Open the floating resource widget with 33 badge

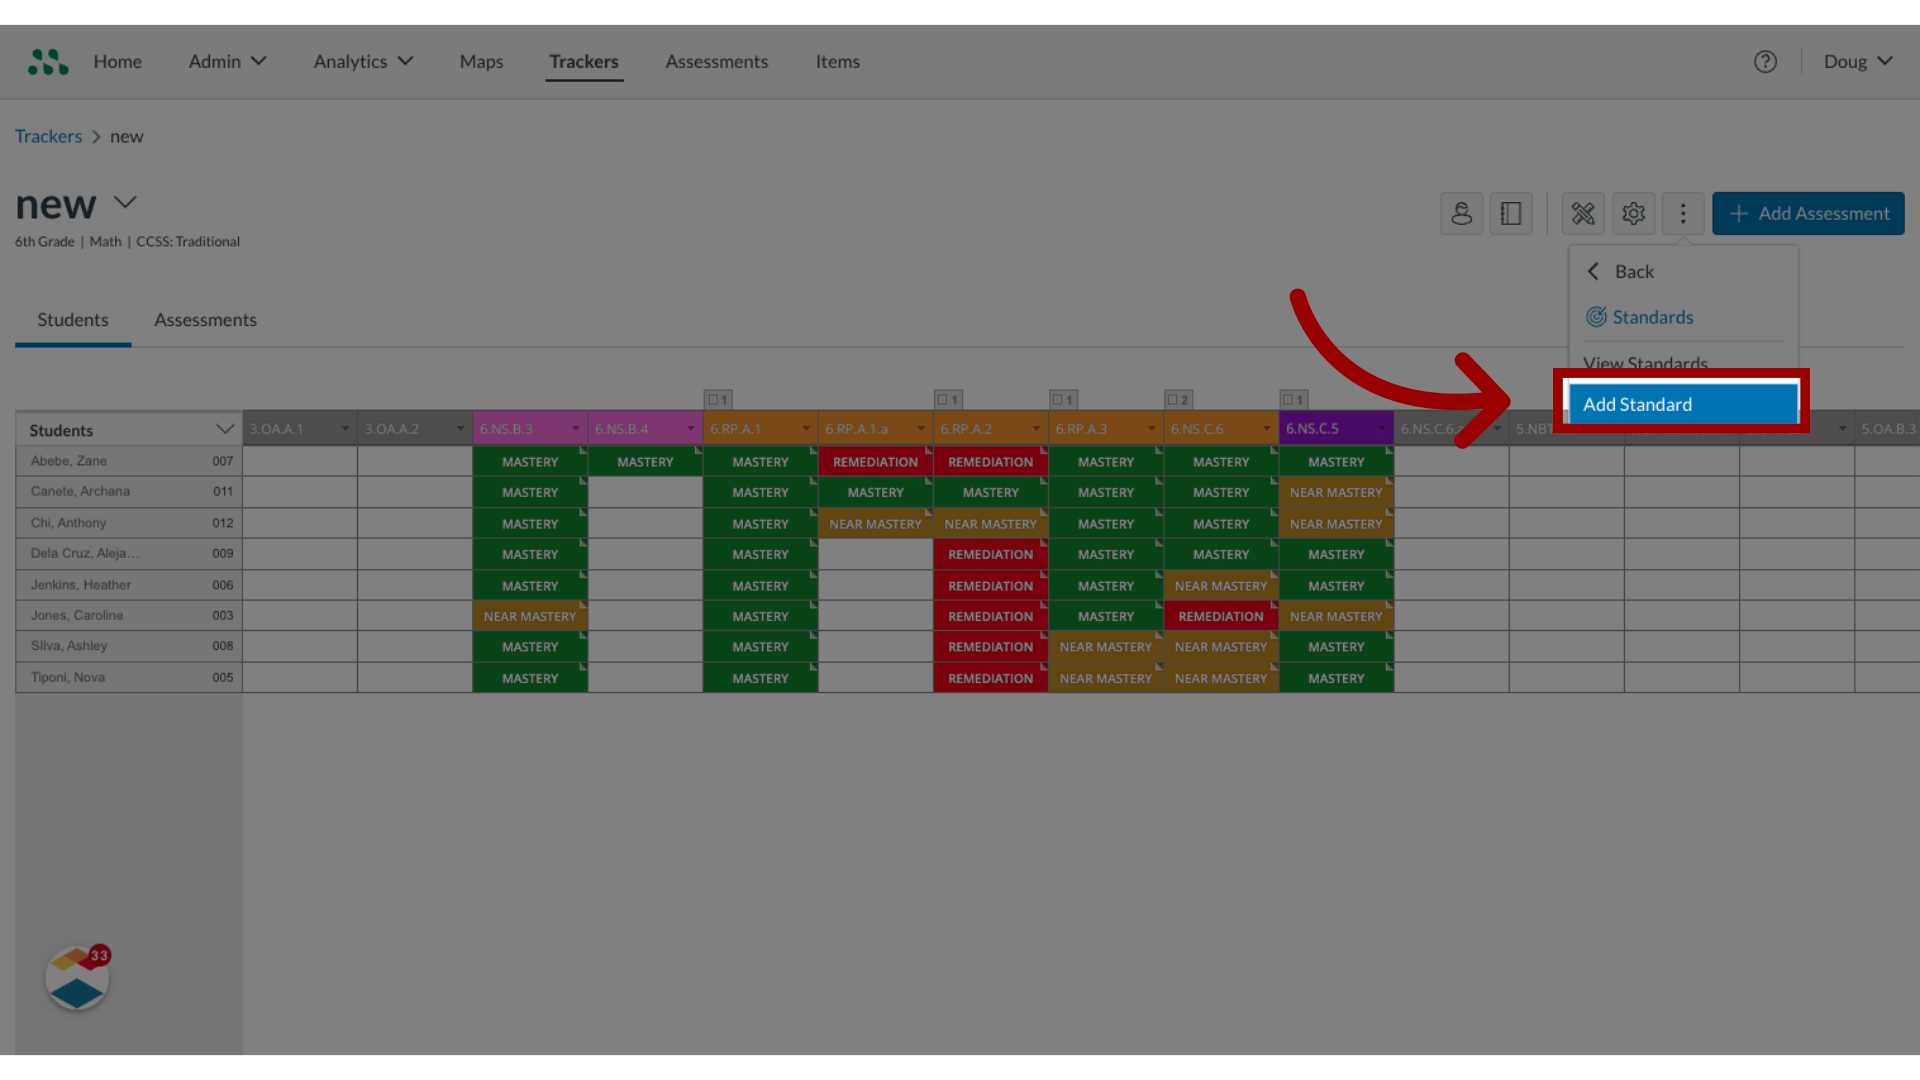tap(77, 978)
